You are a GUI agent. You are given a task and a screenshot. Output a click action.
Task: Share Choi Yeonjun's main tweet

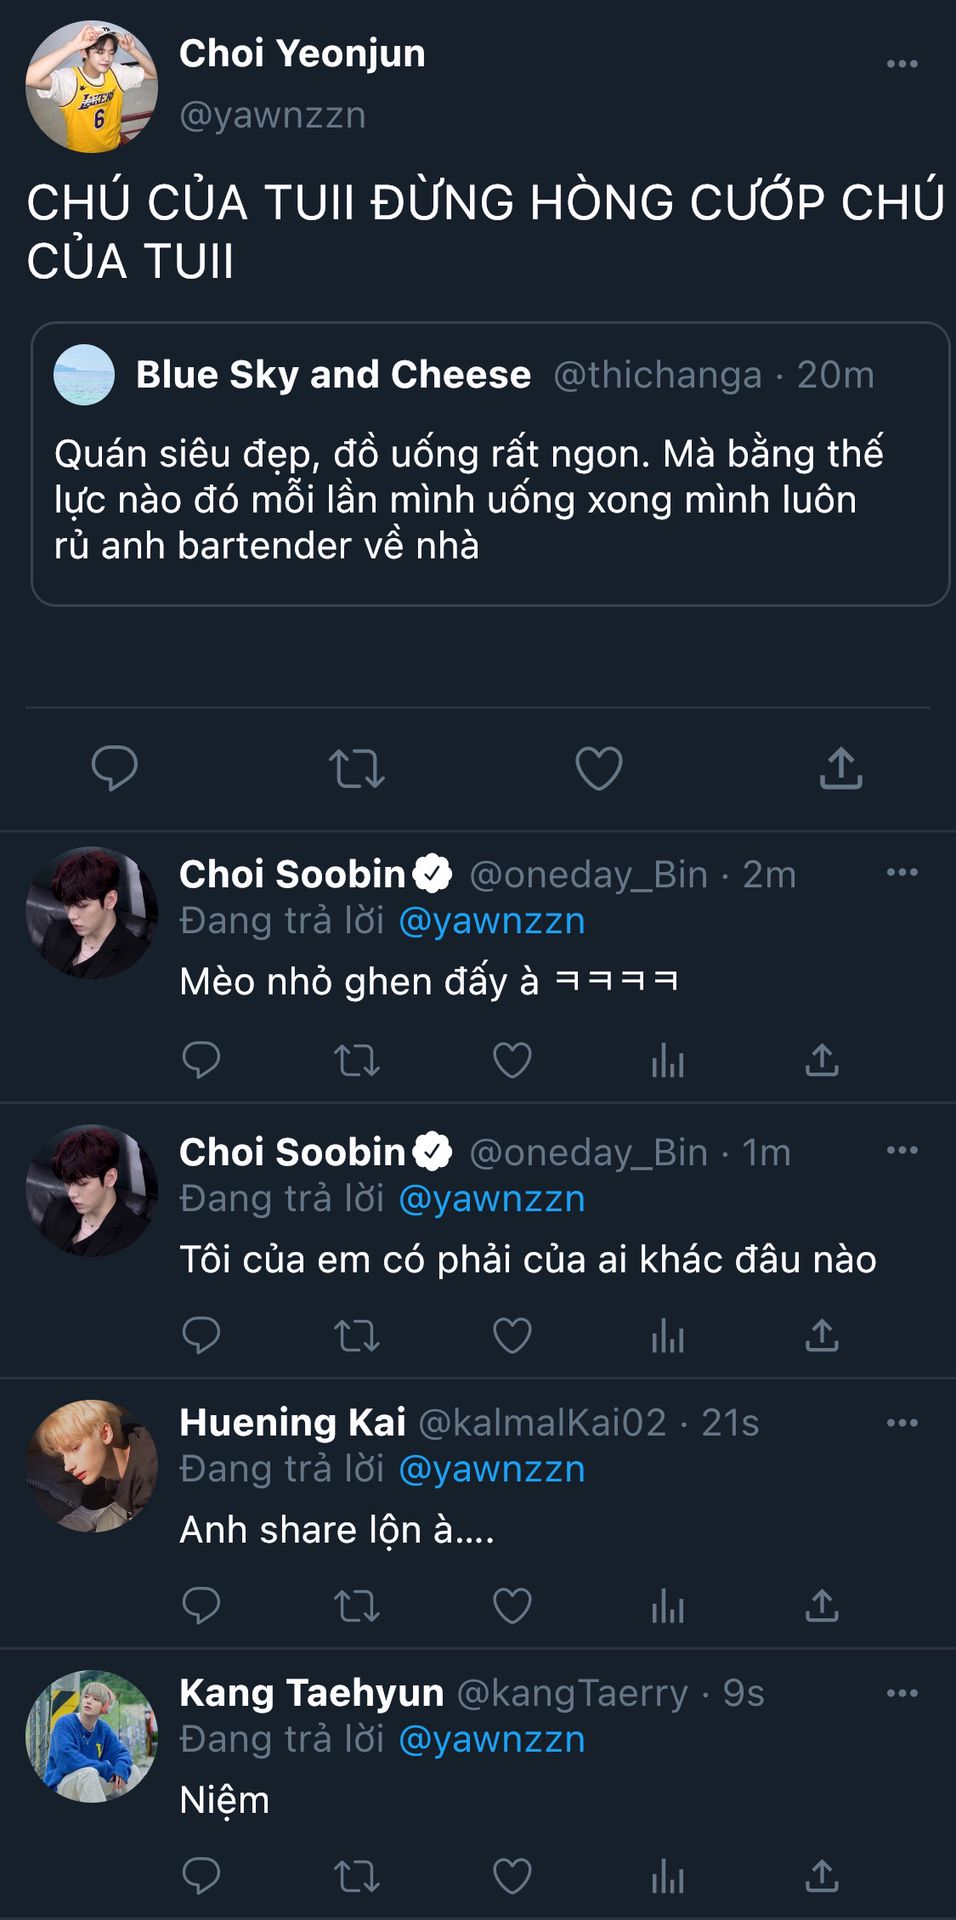(x=841, y=768)
